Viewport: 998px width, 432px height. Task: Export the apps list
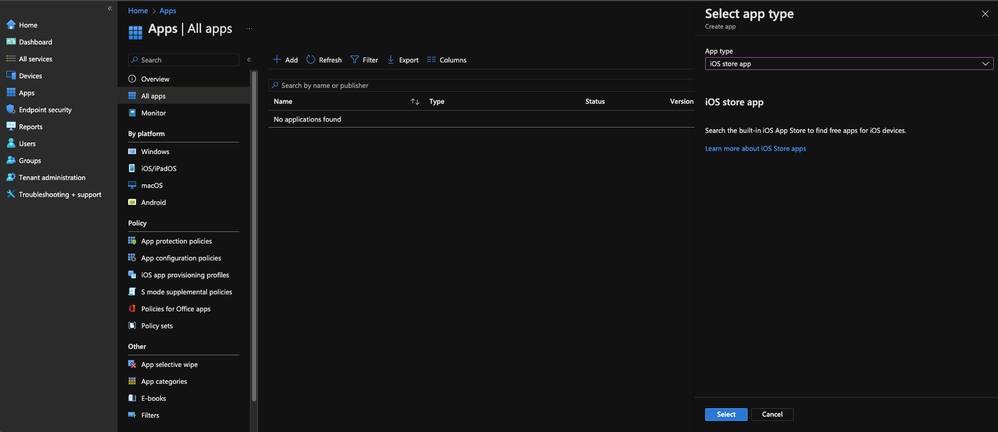(x=403, y=60)
